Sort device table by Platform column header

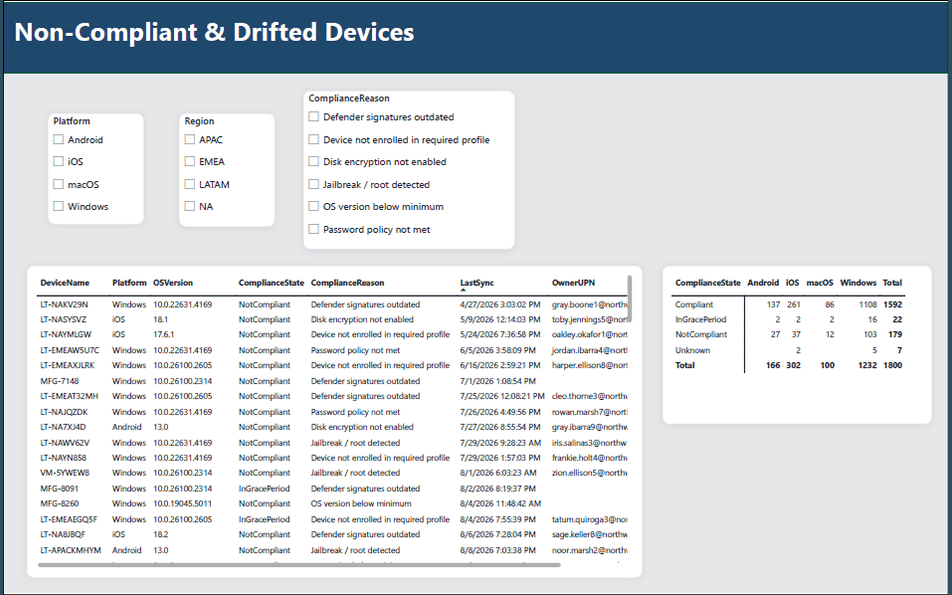(x=129, y=283)
